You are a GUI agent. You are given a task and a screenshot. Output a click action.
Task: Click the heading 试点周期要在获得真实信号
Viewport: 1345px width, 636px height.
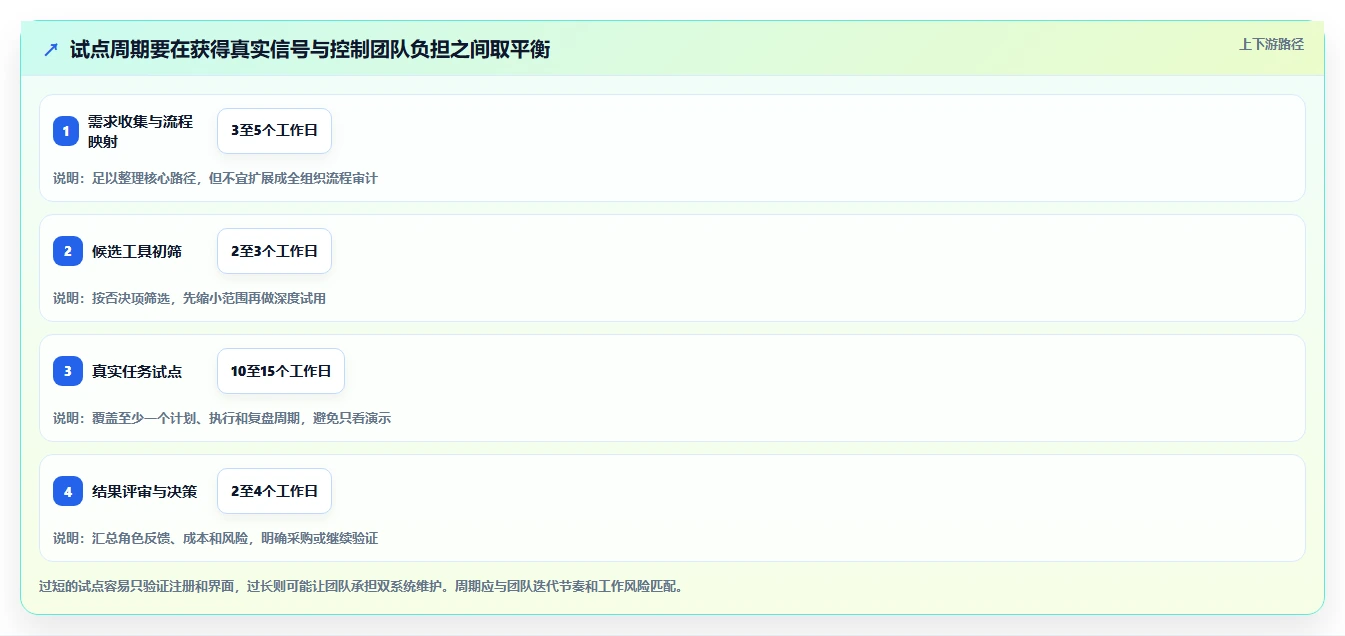310,49
